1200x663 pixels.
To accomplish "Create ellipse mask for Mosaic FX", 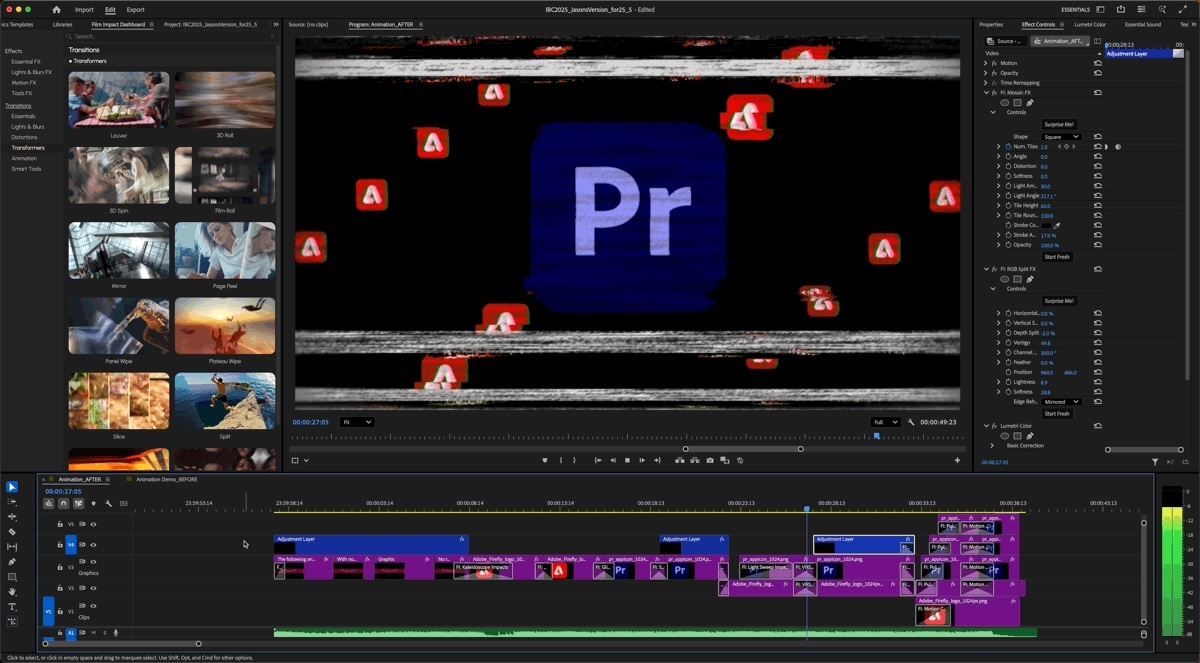I will [1004, 102].
